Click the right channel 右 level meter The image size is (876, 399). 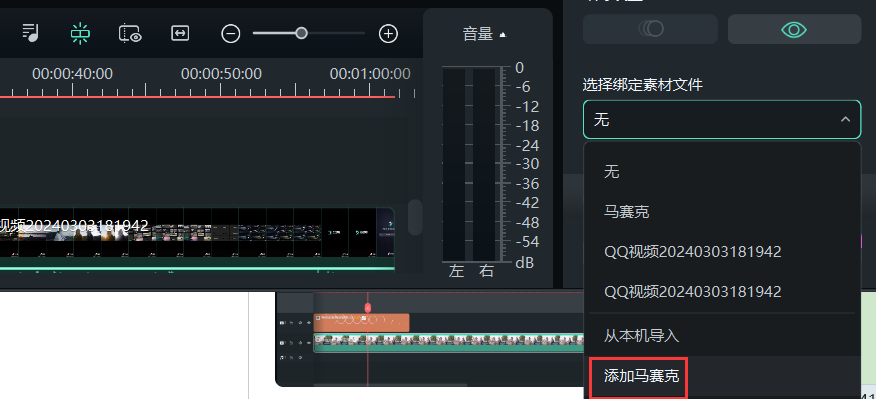pyautogui.click(x=484, y=164)
